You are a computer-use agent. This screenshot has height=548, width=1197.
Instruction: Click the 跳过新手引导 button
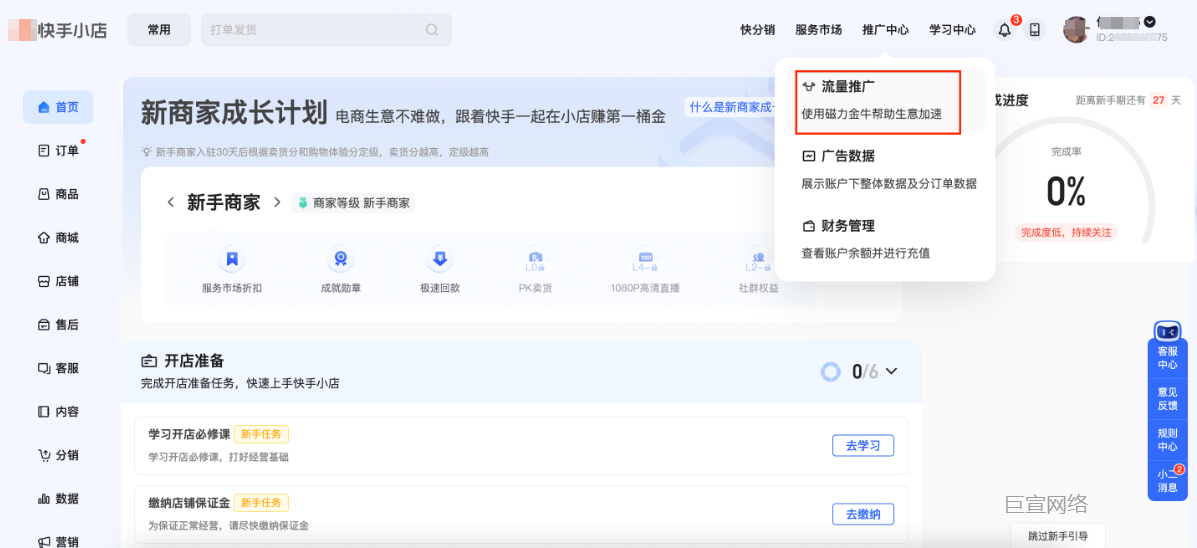tap(1057, 535)
